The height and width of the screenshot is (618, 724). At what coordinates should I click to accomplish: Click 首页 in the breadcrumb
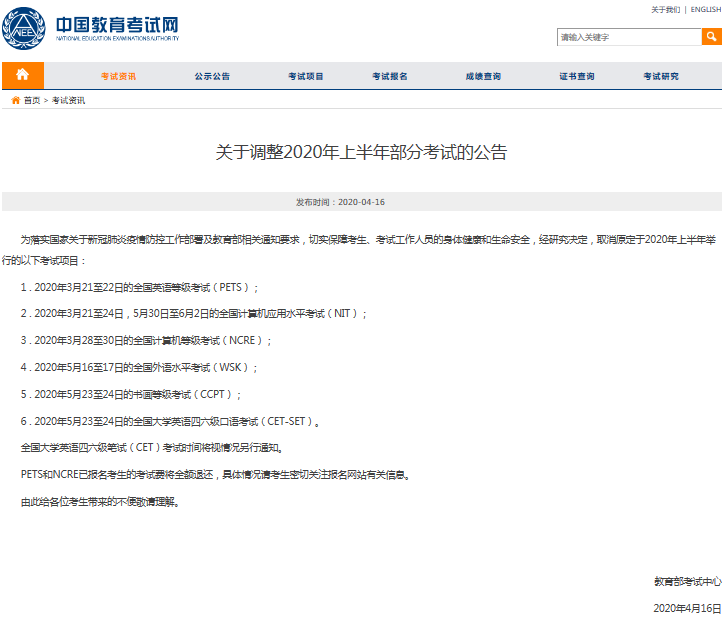(32, 100)
